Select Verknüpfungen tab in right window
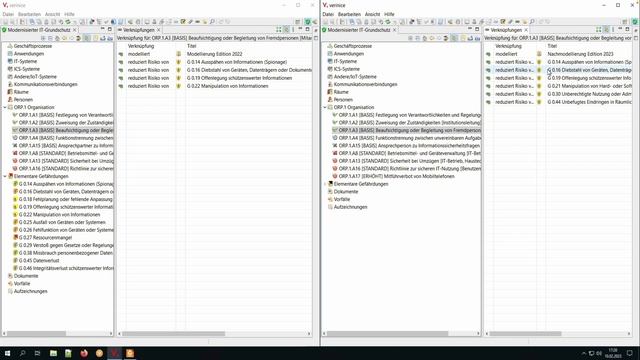 tap(506, 30)
